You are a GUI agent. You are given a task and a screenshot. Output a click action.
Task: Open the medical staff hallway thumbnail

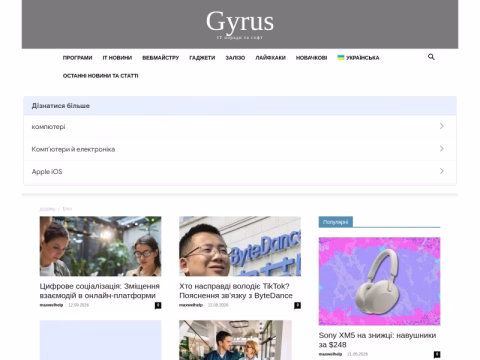[x=235, y=340]
